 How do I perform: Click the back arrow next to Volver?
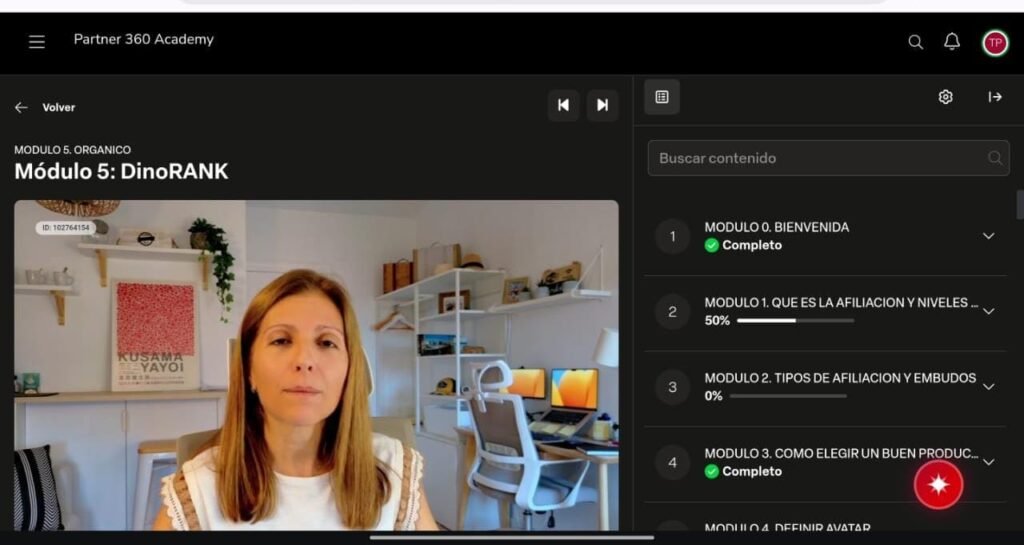pyautogui.click(x=21, y=107)
